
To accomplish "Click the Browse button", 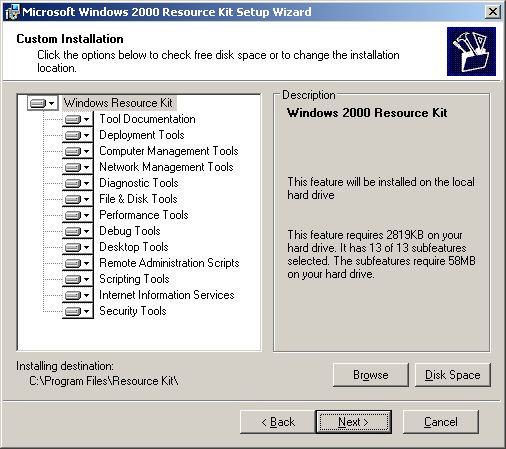I will 371,375.
